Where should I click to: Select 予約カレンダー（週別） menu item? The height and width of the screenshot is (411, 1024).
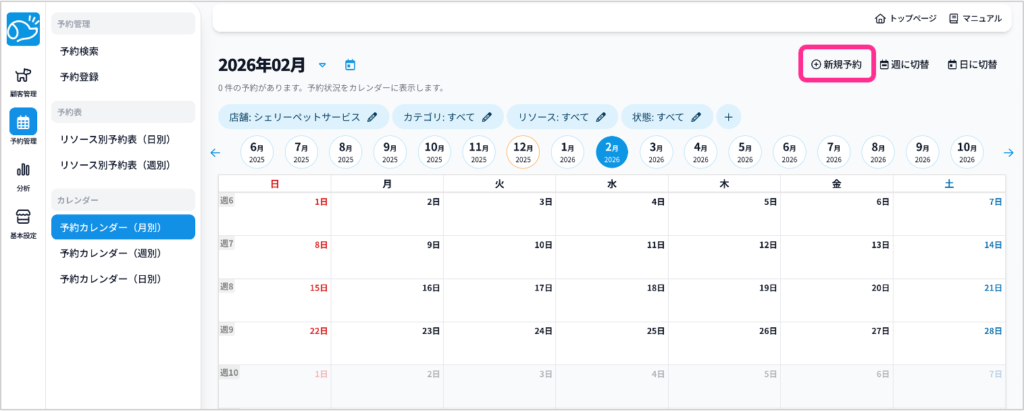(x=110, y=253)
